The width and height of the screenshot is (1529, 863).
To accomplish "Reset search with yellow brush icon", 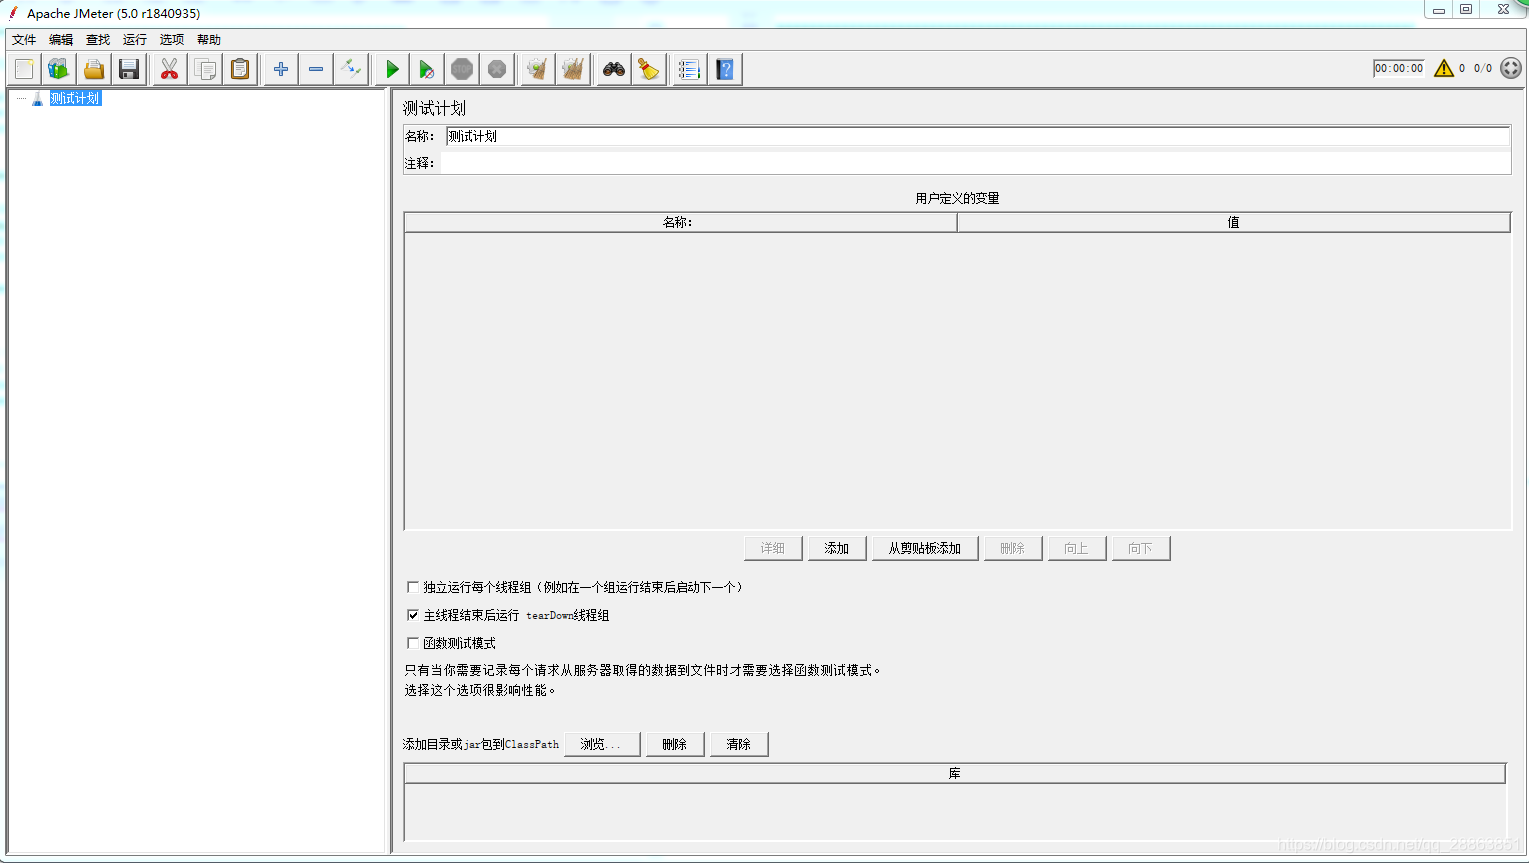I will click(x=649, y=69).
